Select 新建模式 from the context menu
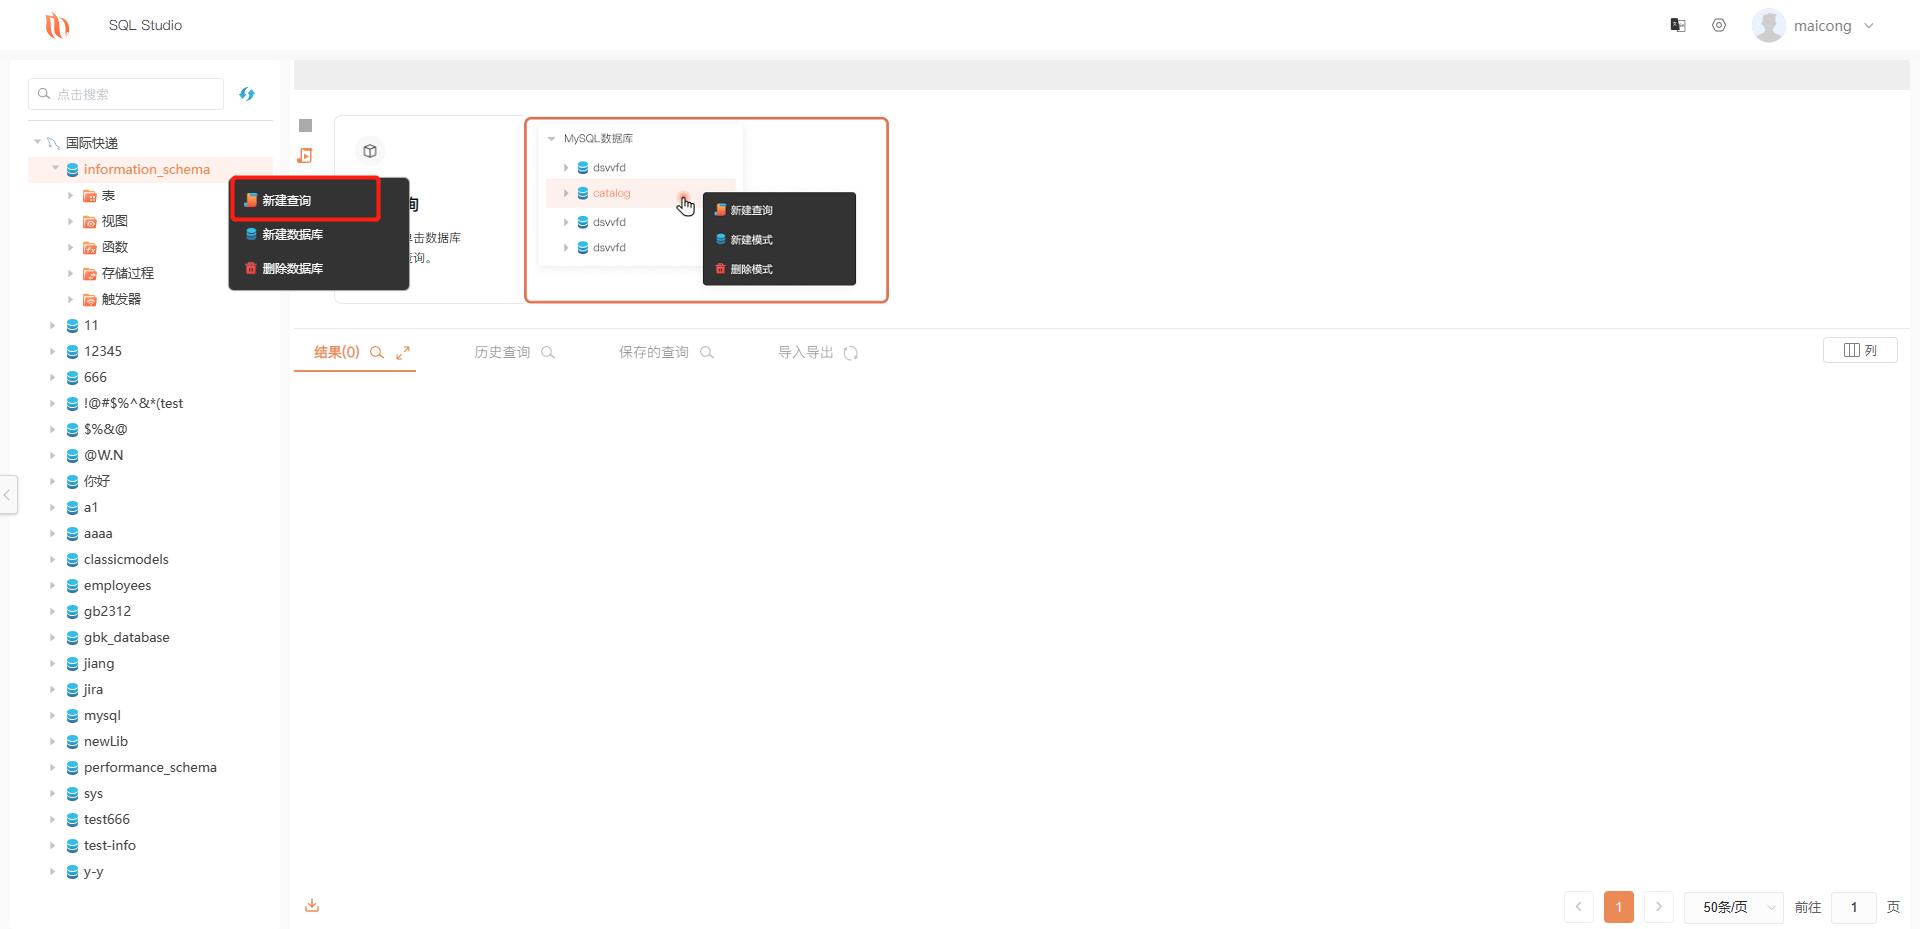1920x929 pixels. point(752,240)
